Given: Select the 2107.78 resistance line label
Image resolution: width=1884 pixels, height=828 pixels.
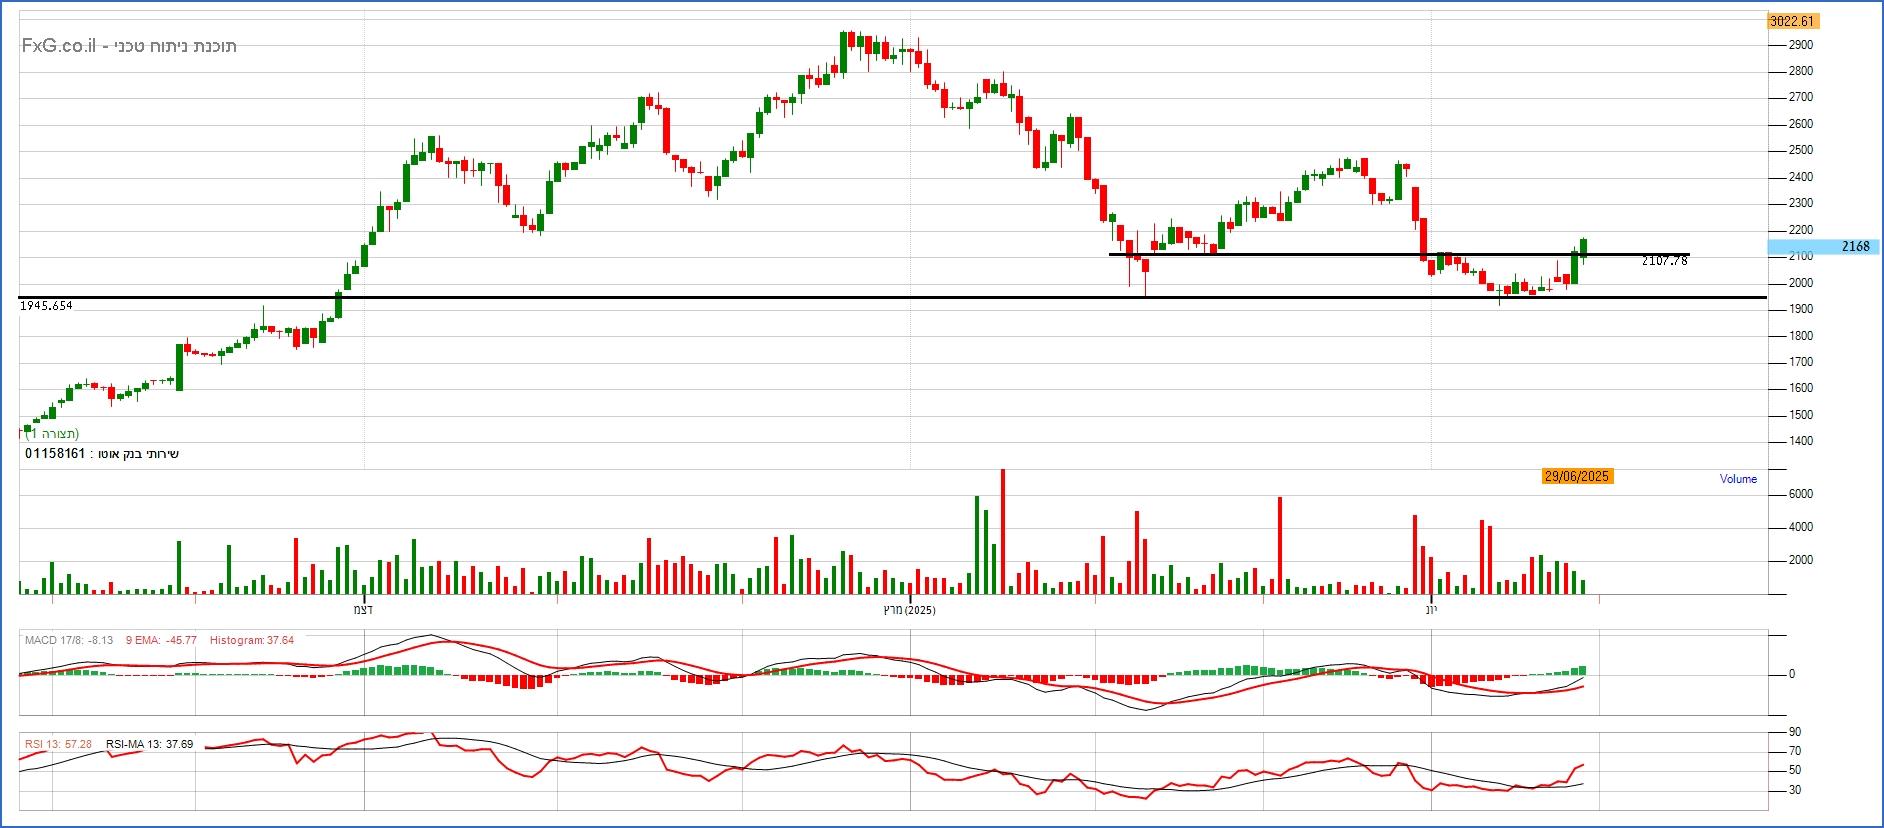Looking at the screenshot, I should (1664, 261).
